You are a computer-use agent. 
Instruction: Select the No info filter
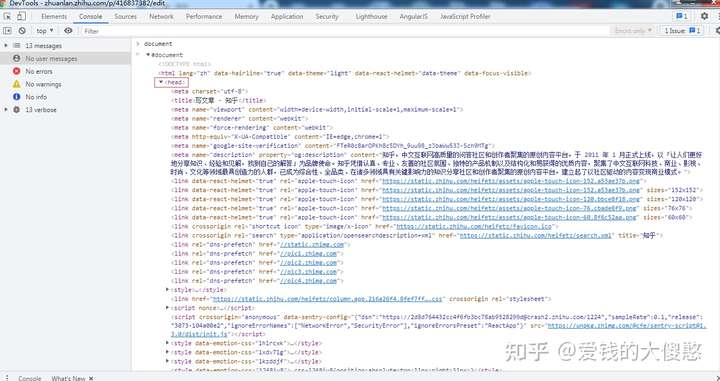(x=65, y=97)
